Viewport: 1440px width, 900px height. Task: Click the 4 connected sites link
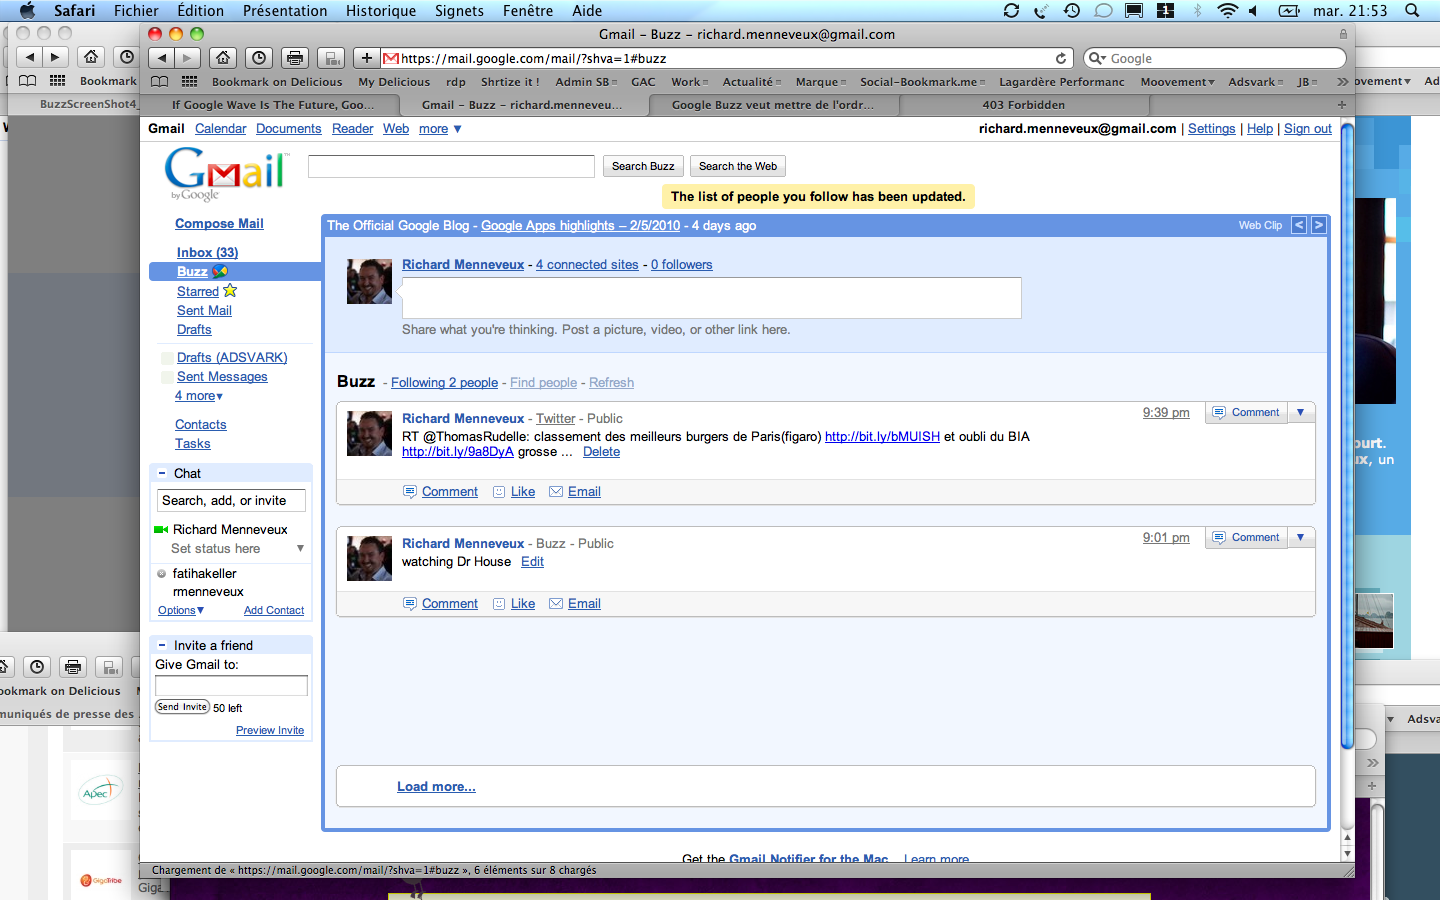(587, 264)
